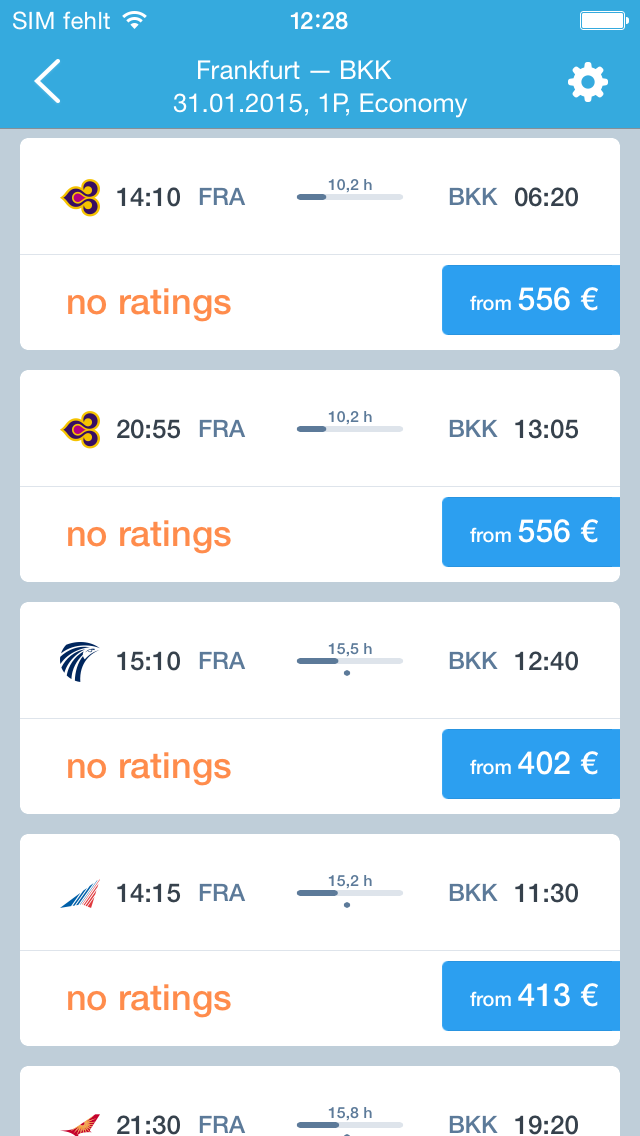Open no ratings on the first flight
Image resolution: width=640 pixels, height=1136 pixels.
(148, 302)
